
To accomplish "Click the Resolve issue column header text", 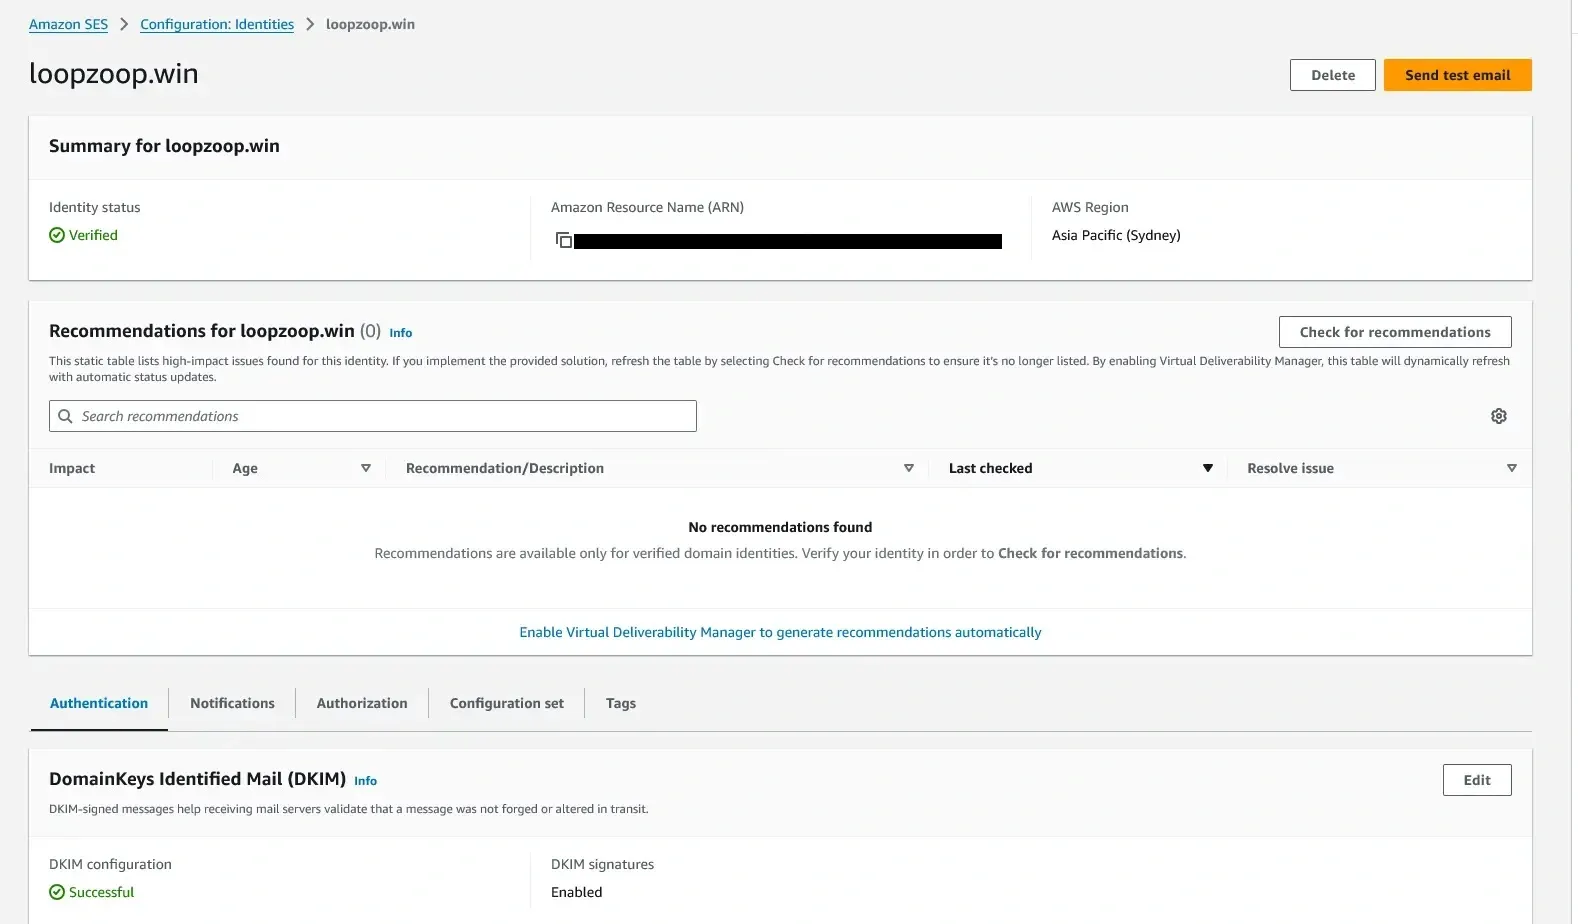I will tap(1290, 468).
